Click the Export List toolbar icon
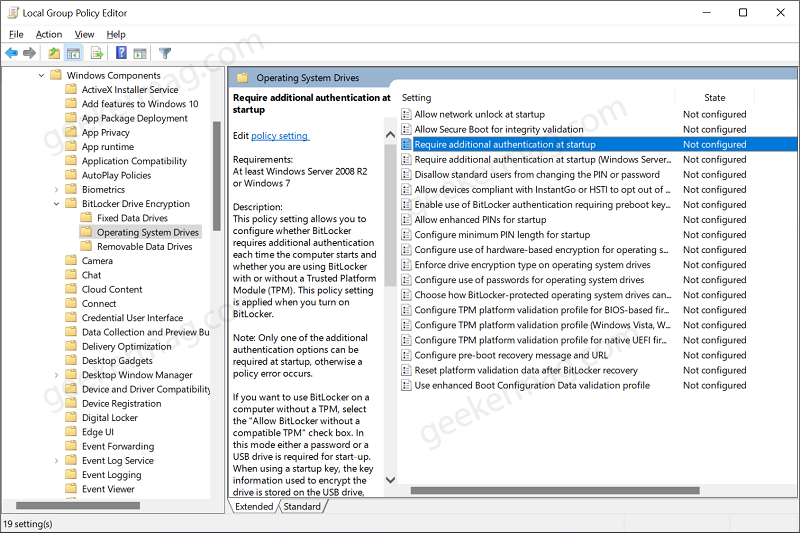Screen dimensions: 800x533 (x=97, y=53)
